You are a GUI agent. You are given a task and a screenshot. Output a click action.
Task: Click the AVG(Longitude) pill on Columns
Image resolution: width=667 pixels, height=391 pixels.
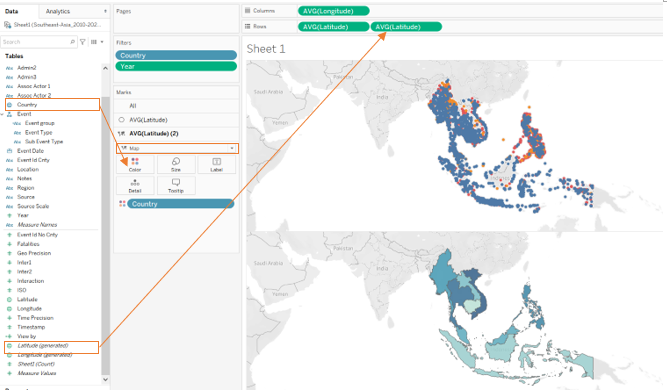click(334, 11)
